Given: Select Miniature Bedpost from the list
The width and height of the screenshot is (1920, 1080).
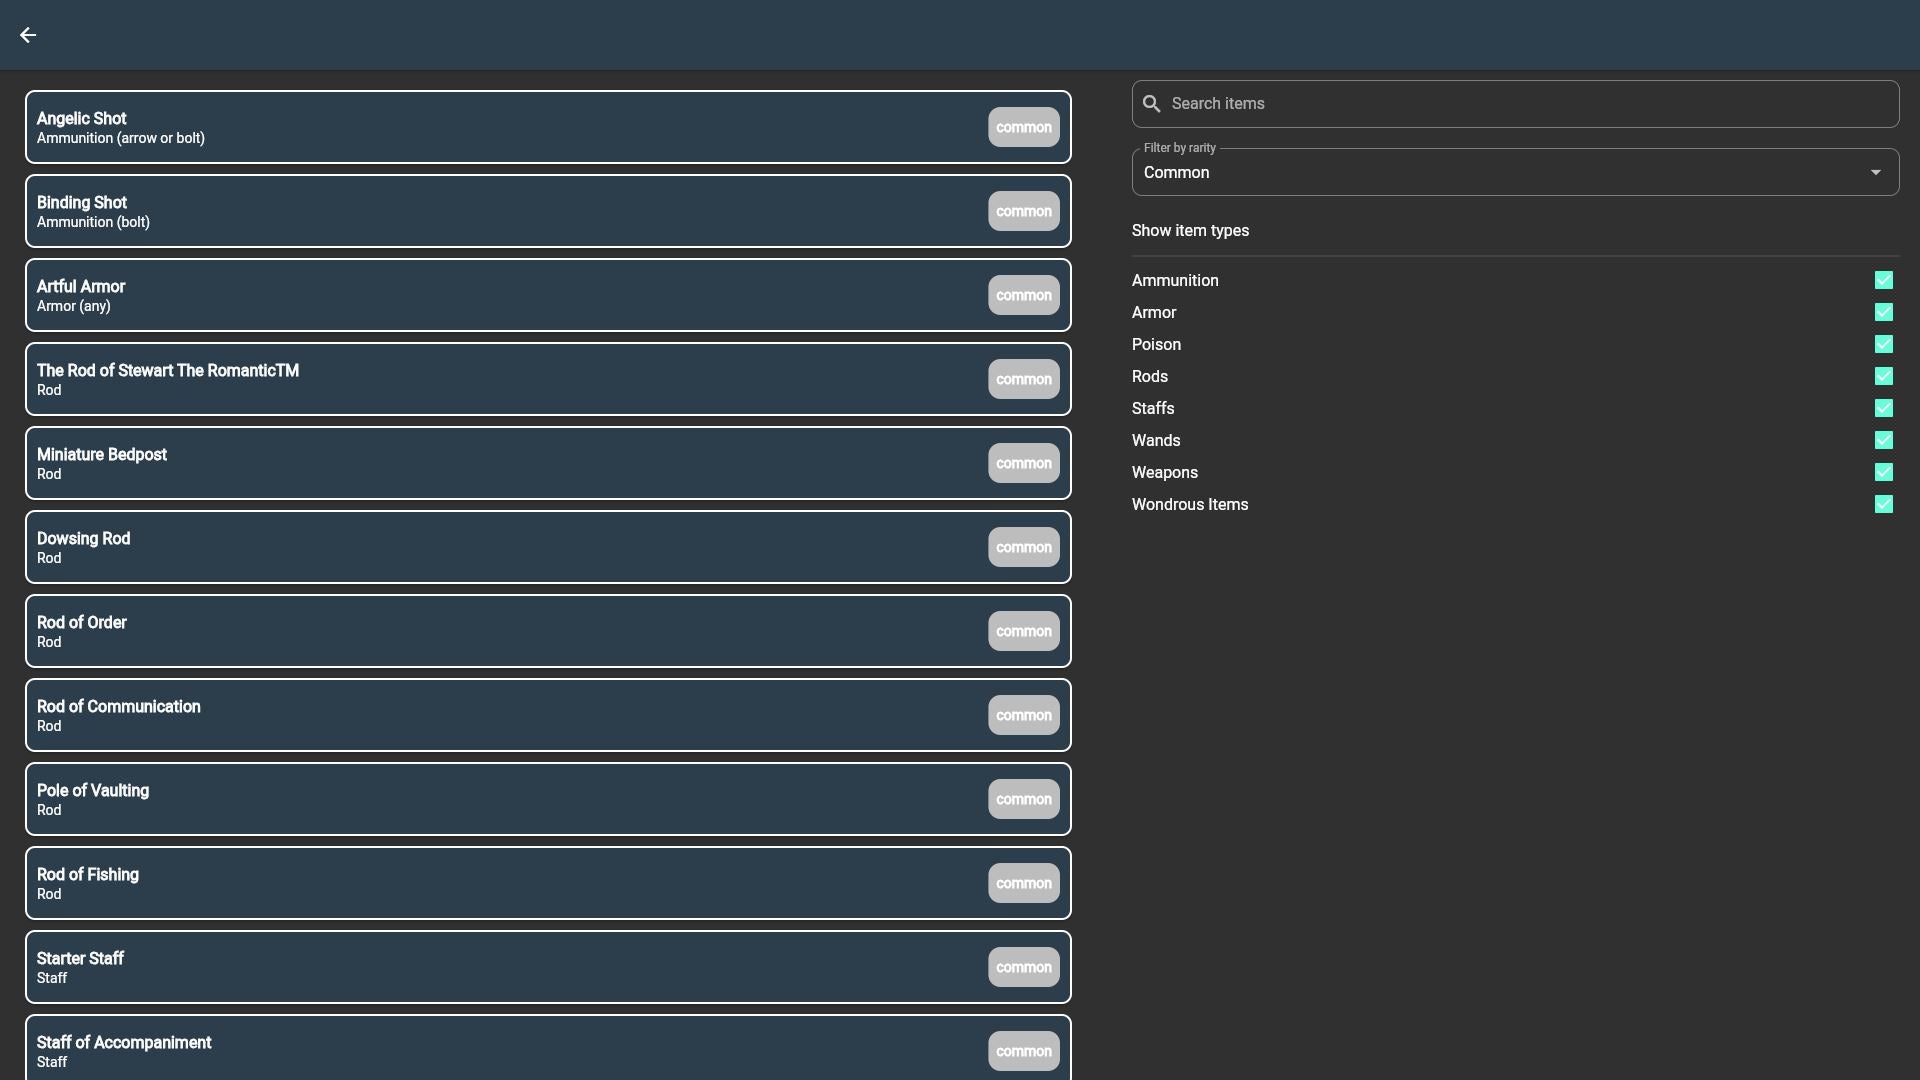Looking at the screenshot, I should [x=500, y=463].
